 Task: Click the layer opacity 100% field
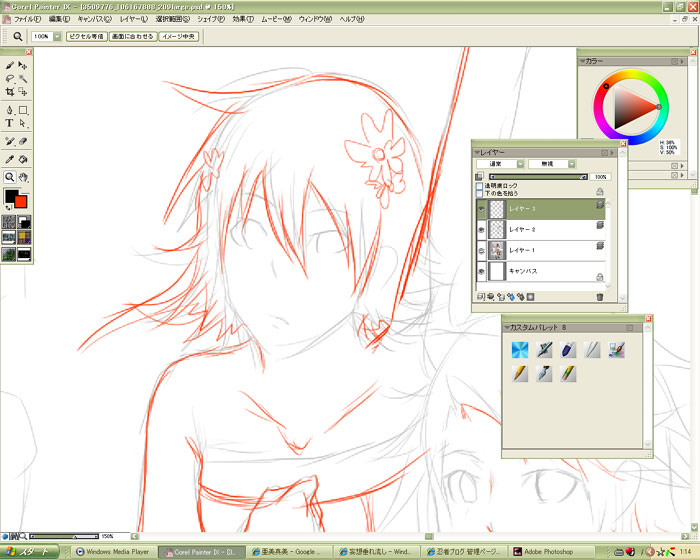(x=600, y=177)
